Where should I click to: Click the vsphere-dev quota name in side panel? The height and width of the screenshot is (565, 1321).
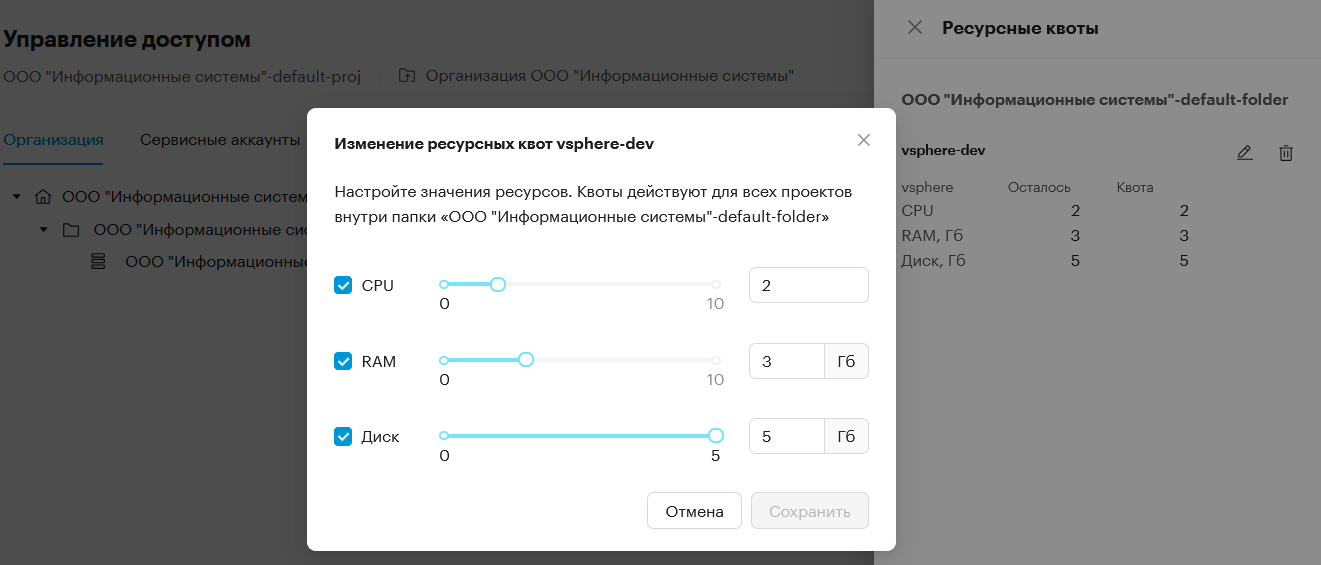pos(944,150)
